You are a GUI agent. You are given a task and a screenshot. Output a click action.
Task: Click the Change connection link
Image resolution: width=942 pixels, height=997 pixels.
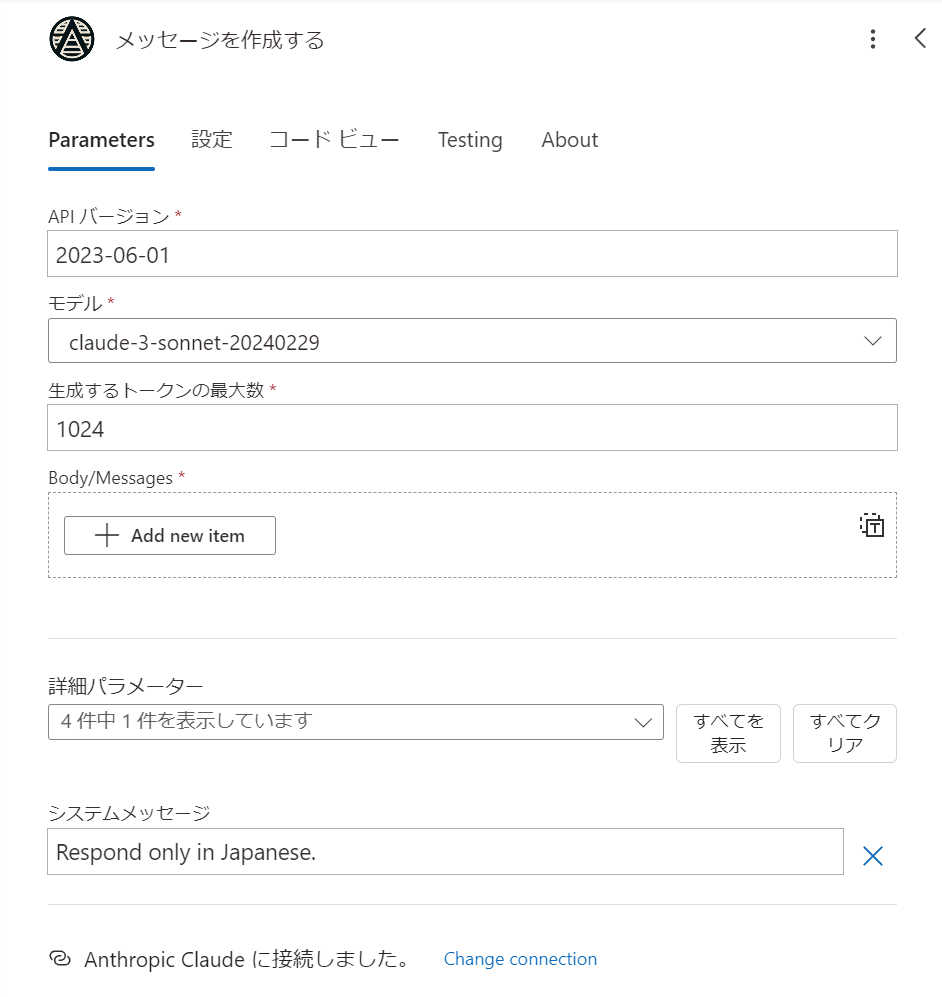tap(521, 959)
